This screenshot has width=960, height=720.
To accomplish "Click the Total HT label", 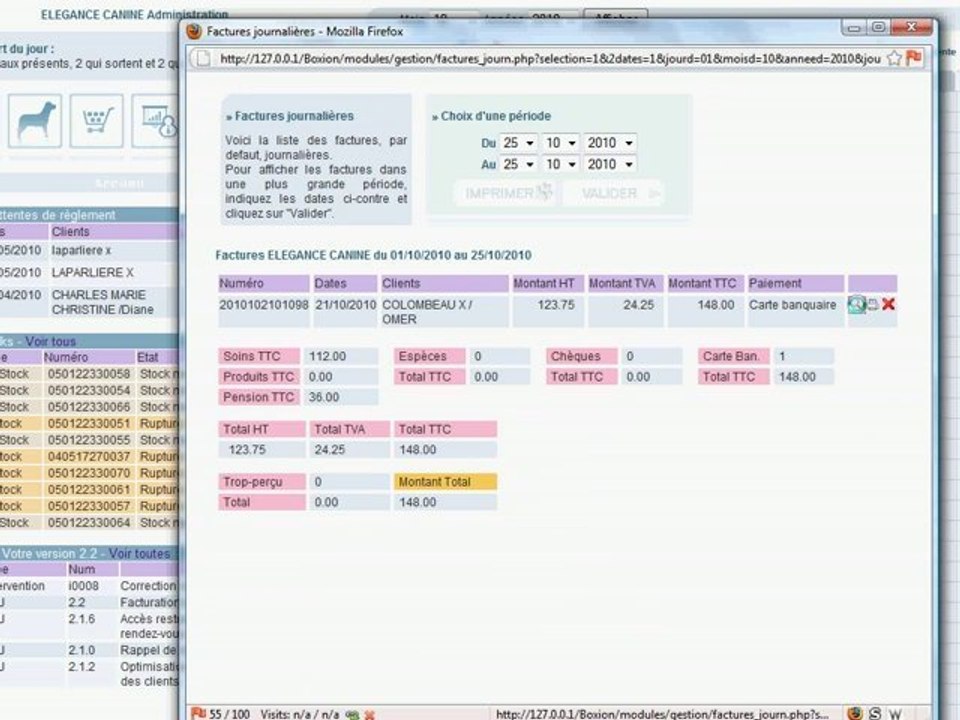I will (261, 429).
